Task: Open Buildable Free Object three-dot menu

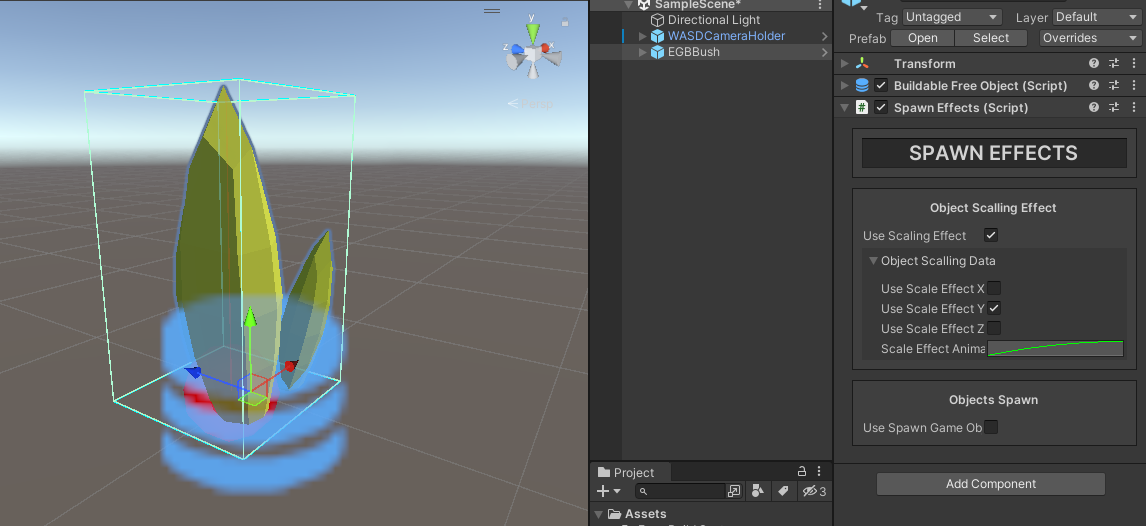Action: [1134, 85]
